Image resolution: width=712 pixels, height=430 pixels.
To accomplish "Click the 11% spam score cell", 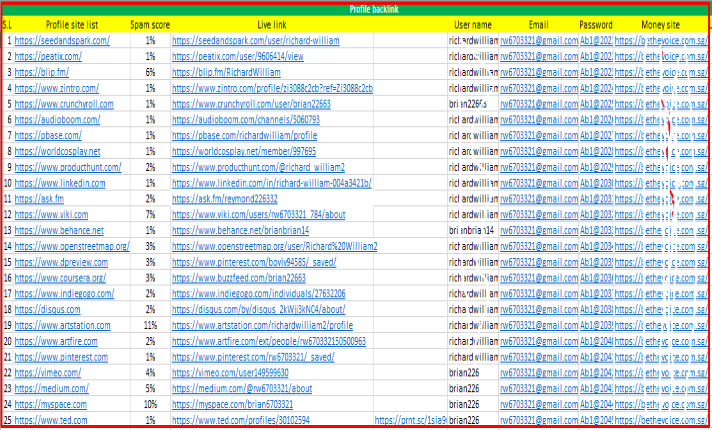I will (x=150, y=325).
